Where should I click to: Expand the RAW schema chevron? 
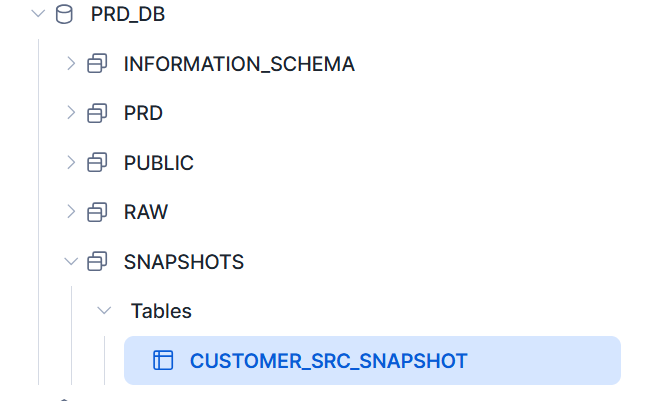[x=70, y=212]
